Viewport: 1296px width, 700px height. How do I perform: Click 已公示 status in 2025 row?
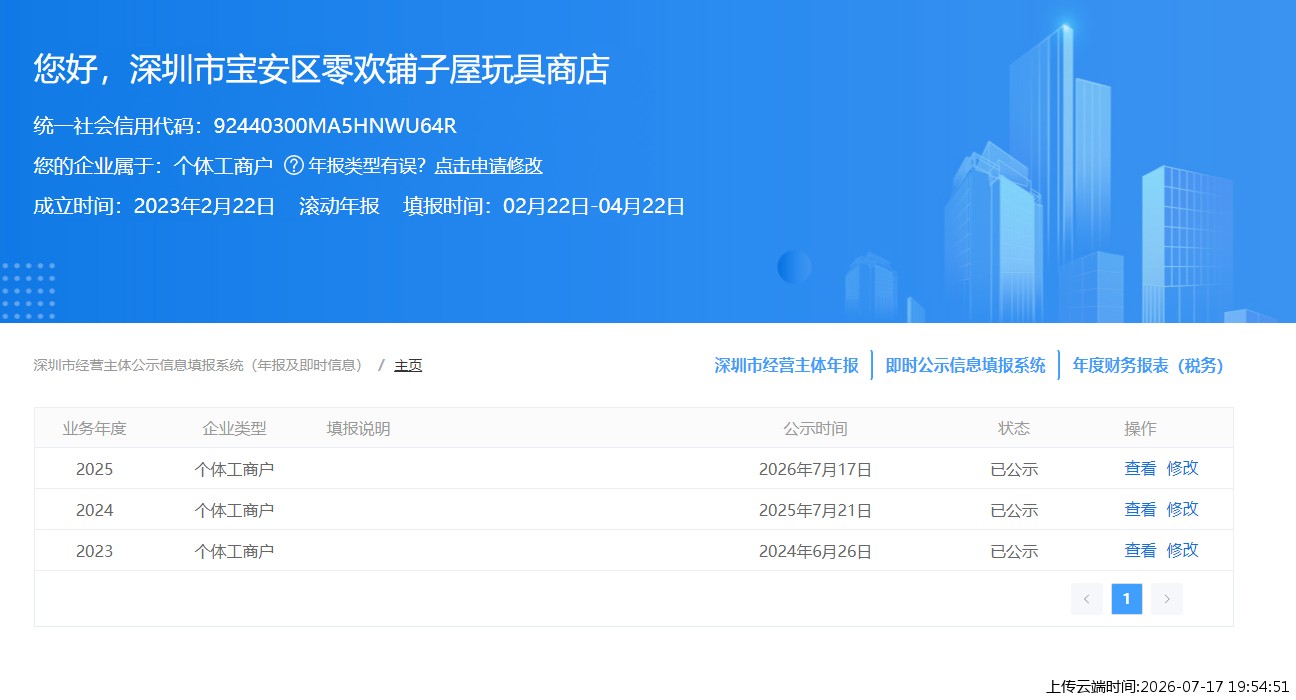point(1014,470)
